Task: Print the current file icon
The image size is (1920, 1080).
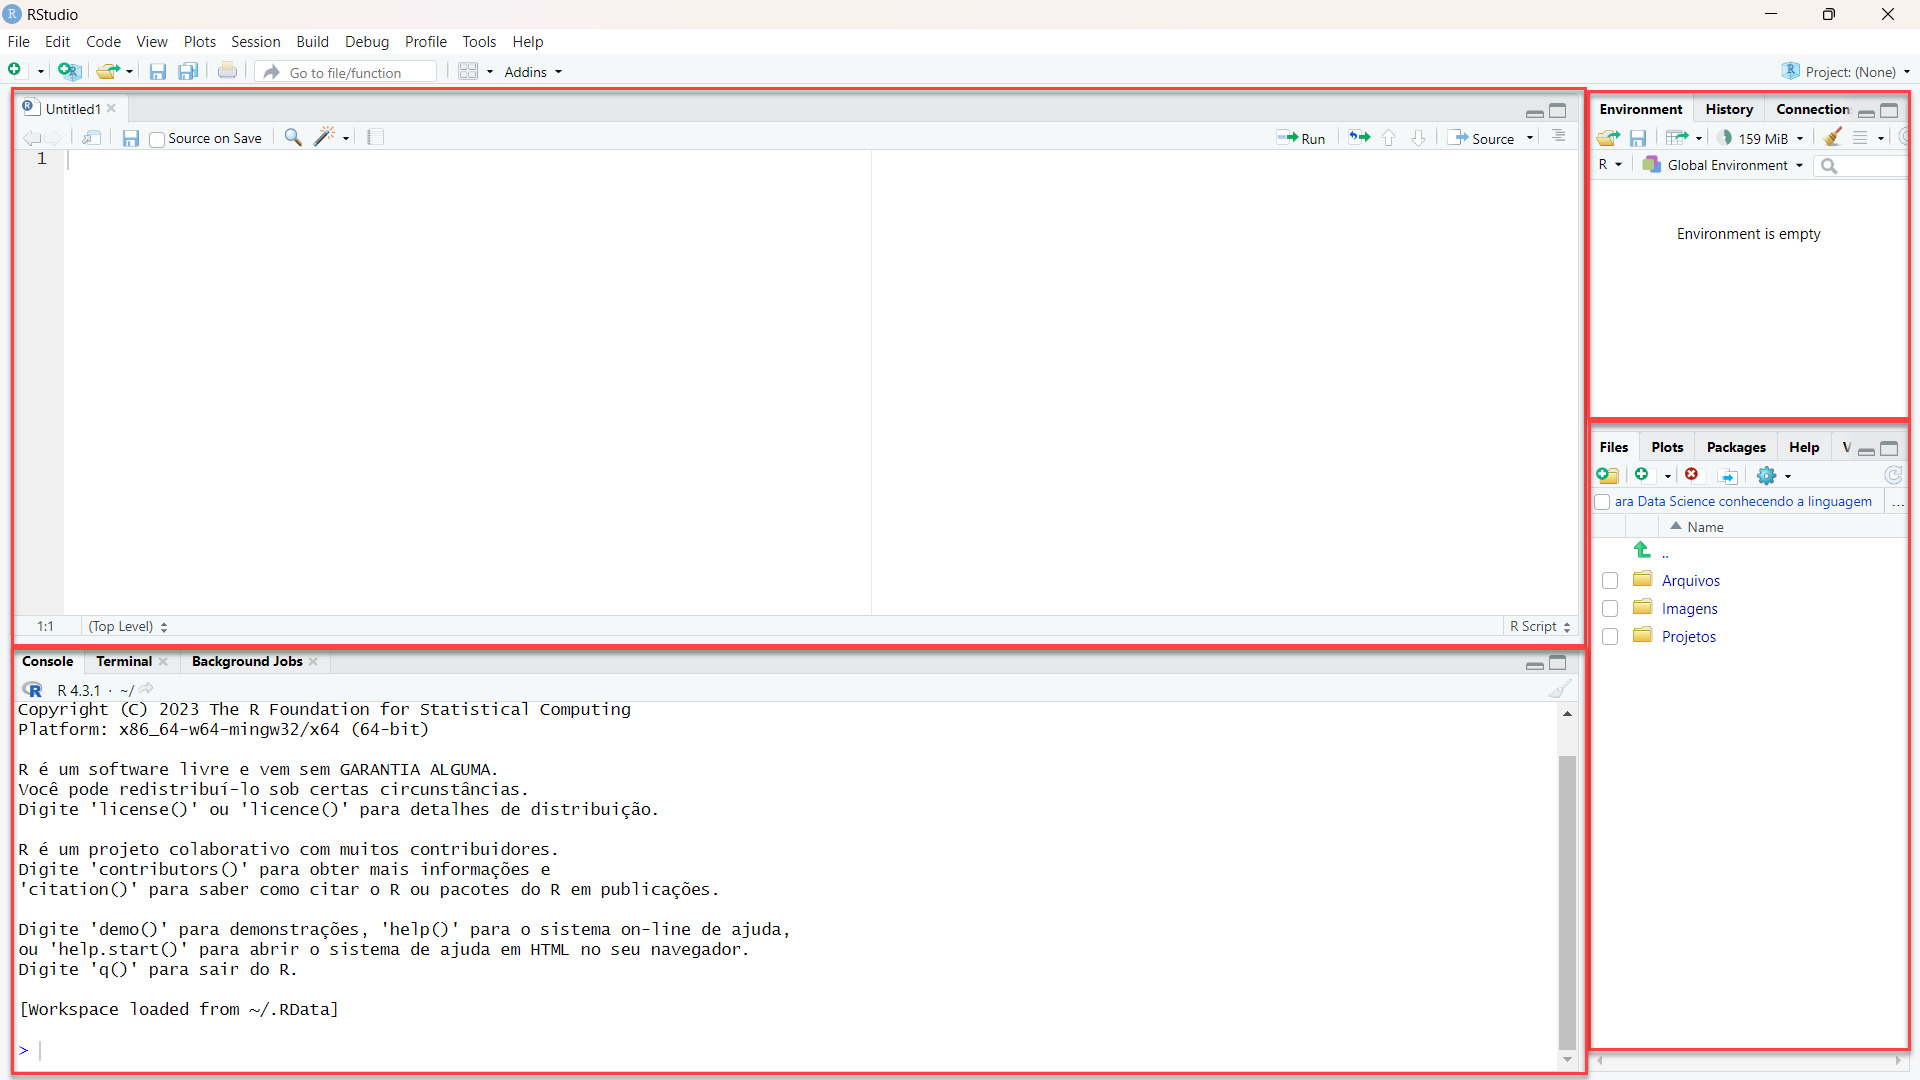Action: [228, 71]
